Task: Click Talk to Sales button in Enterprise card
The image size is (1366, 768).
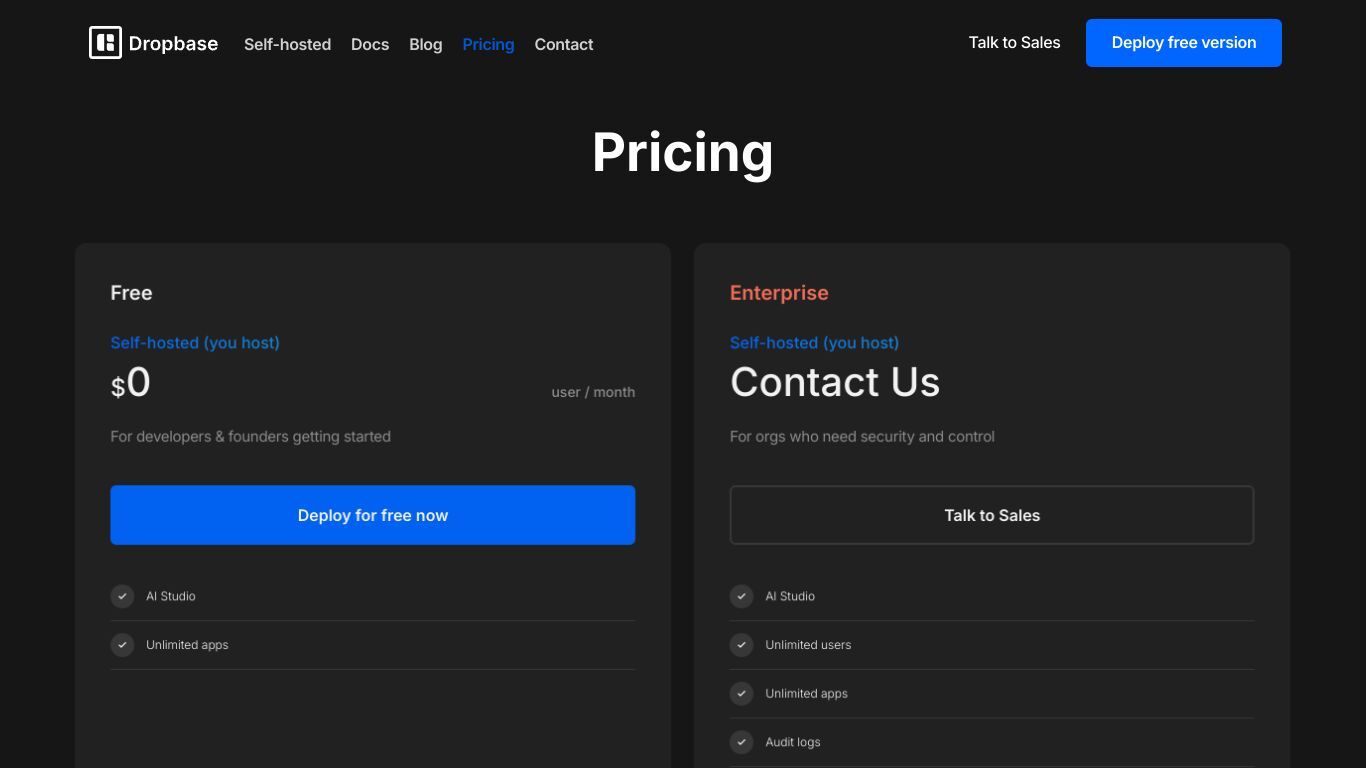Action: tap(992, 515)
